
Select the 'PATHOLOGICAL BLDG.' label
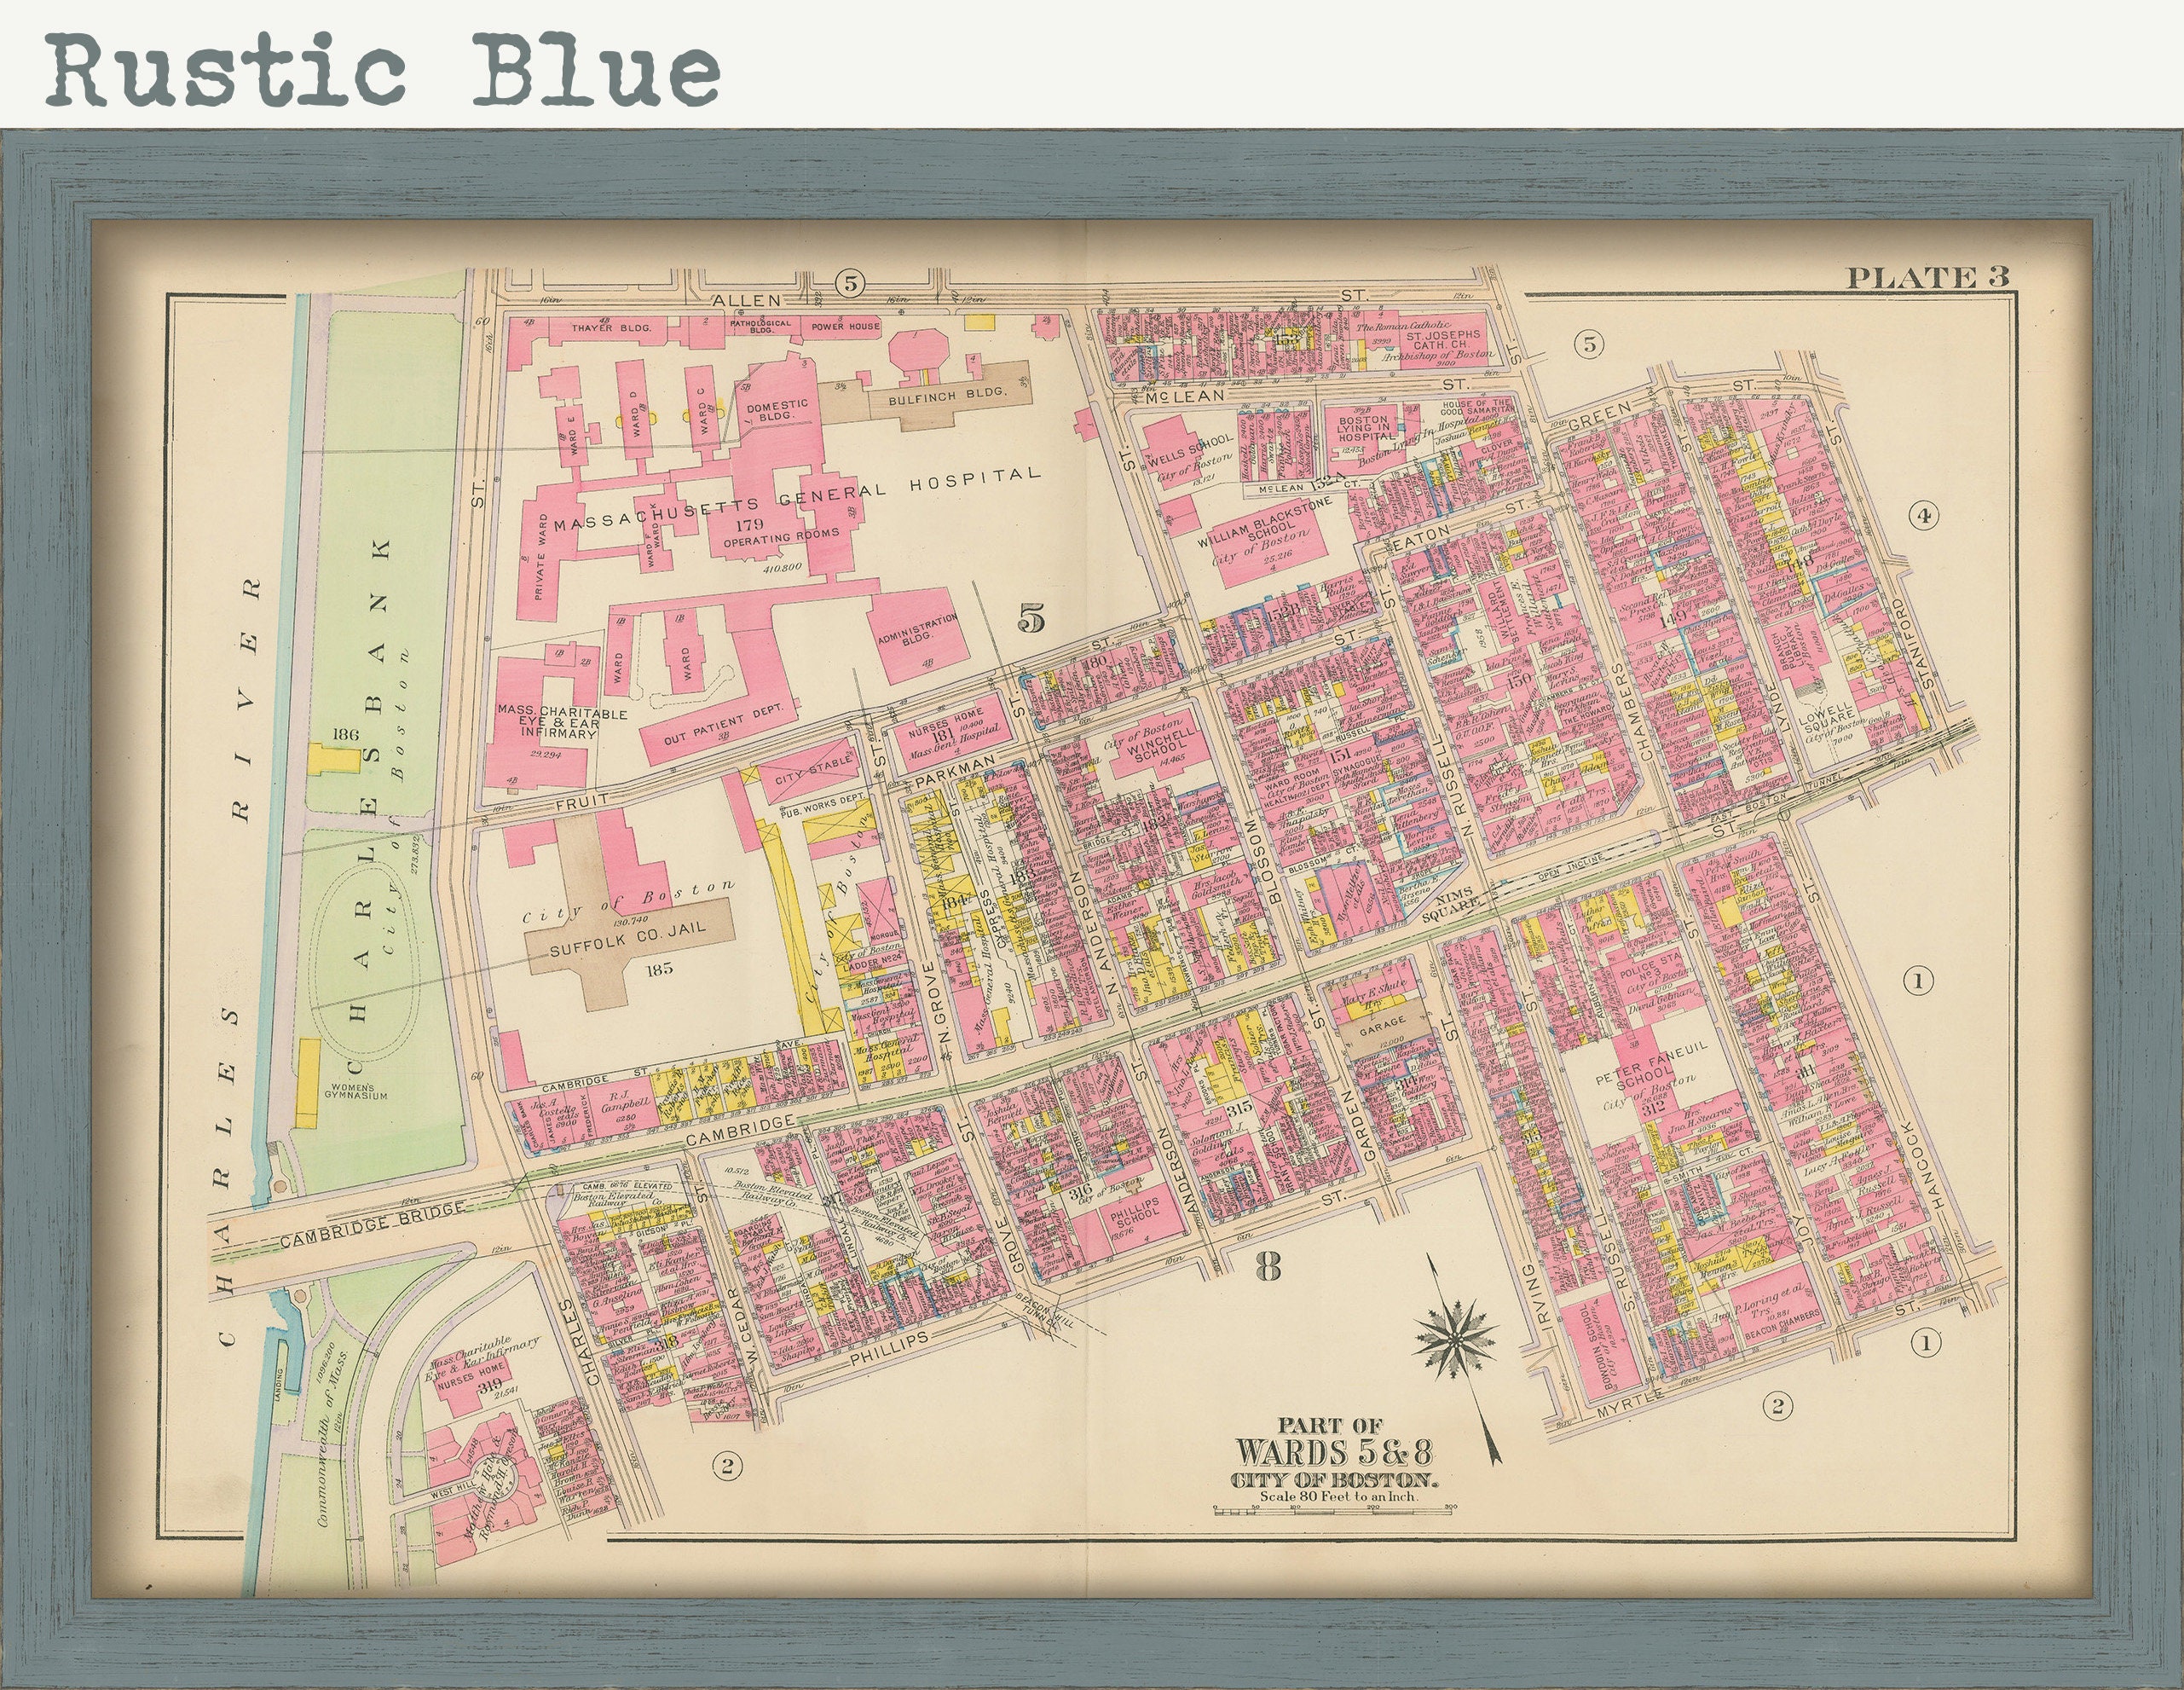[x=761, y=328]
